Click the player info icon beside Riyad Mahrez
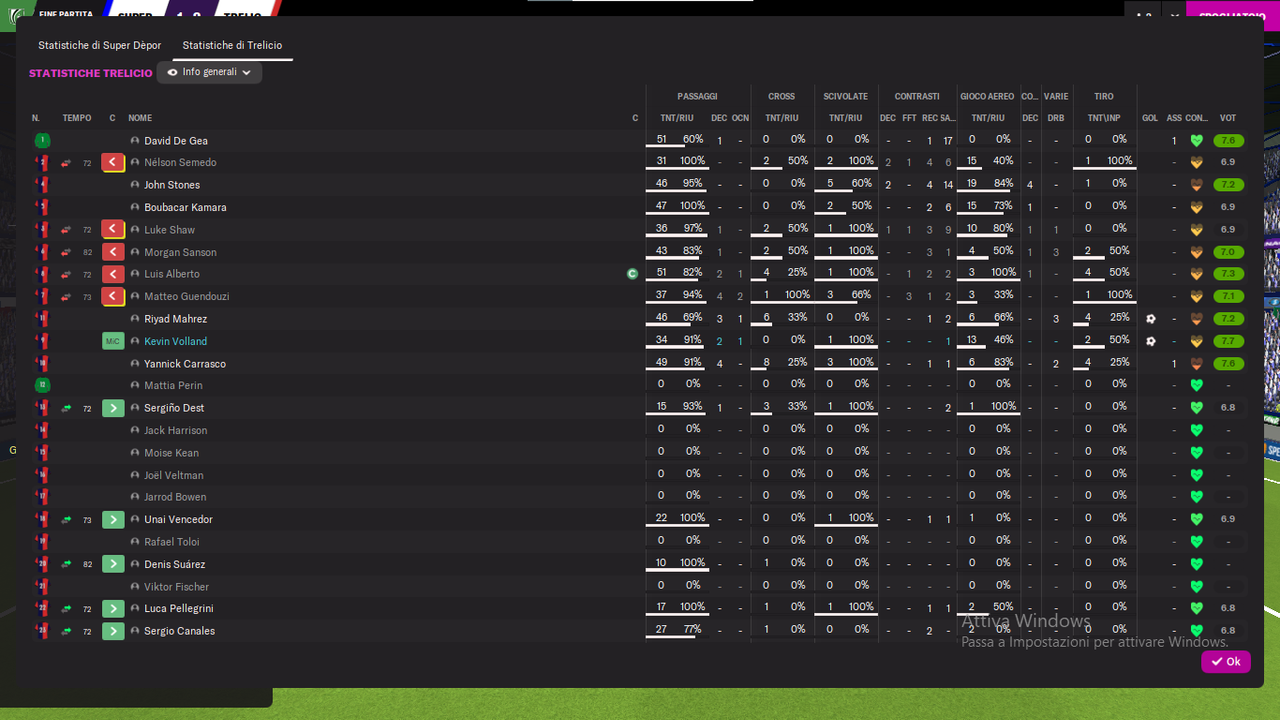 (135, 319)
